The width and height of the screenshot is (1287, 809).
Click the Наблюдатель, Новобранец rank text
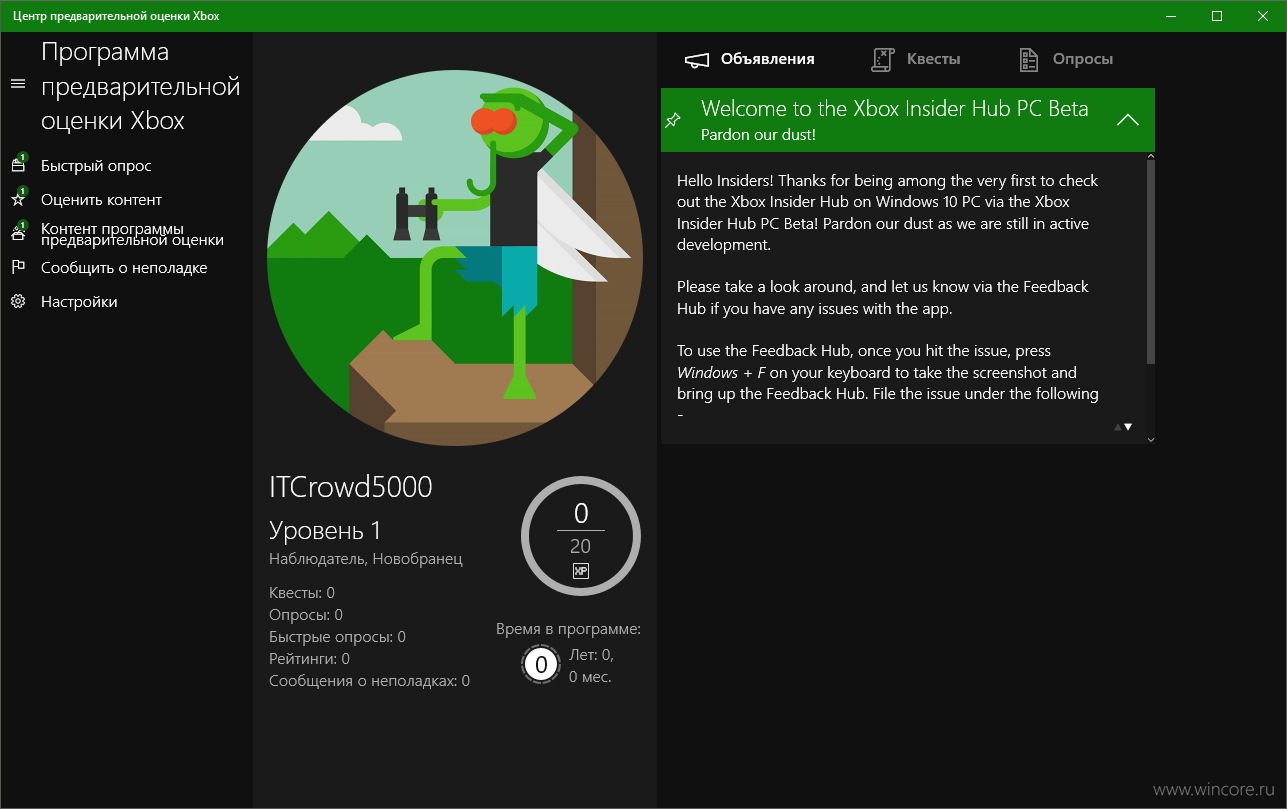(366, 559)
